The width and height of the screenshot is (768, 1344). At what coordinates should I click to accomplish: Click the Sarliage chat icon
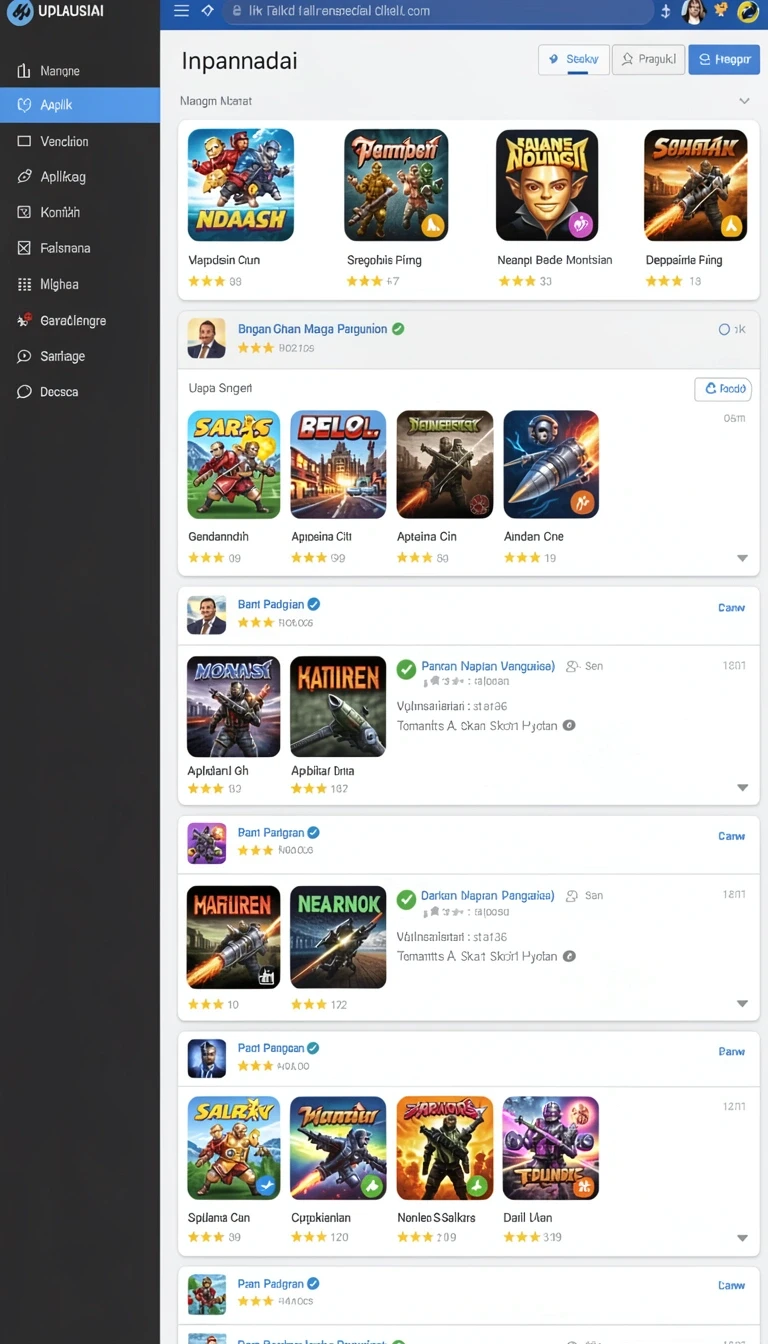[24, 356]
